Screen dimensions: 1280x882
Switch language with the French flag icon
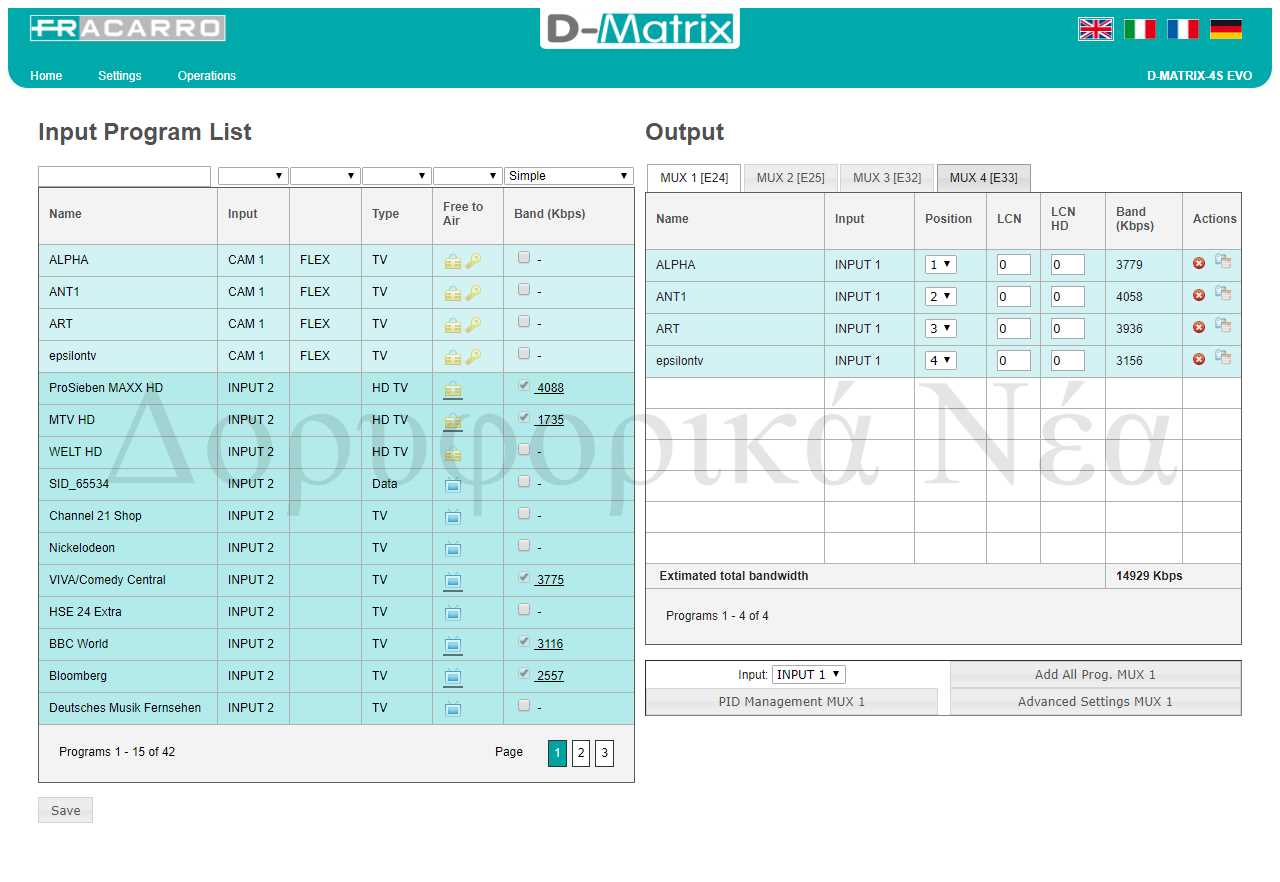coord(1183,29)
